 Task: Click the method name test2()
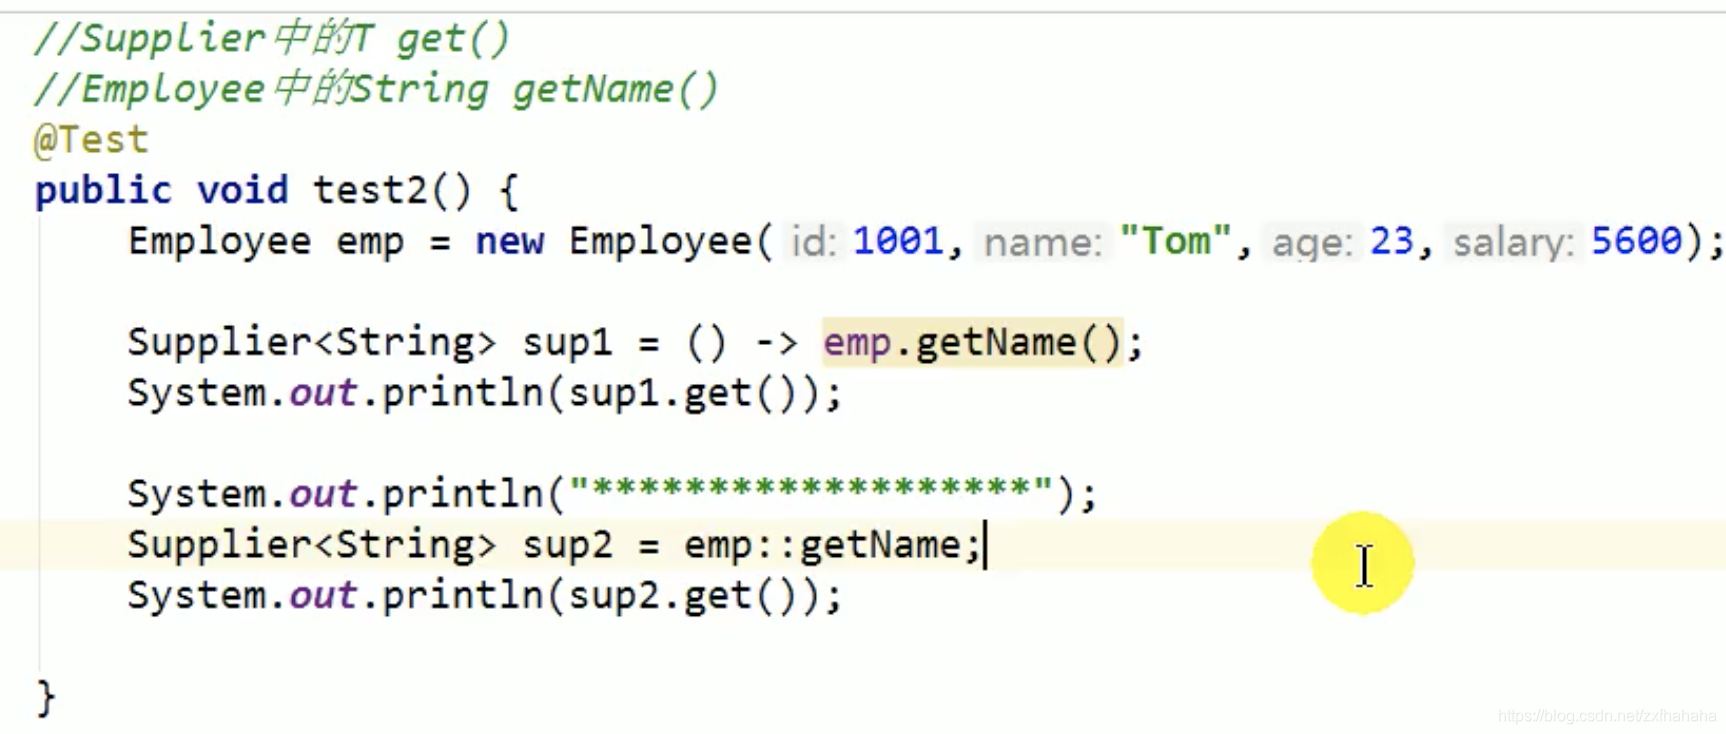(392, 190)
